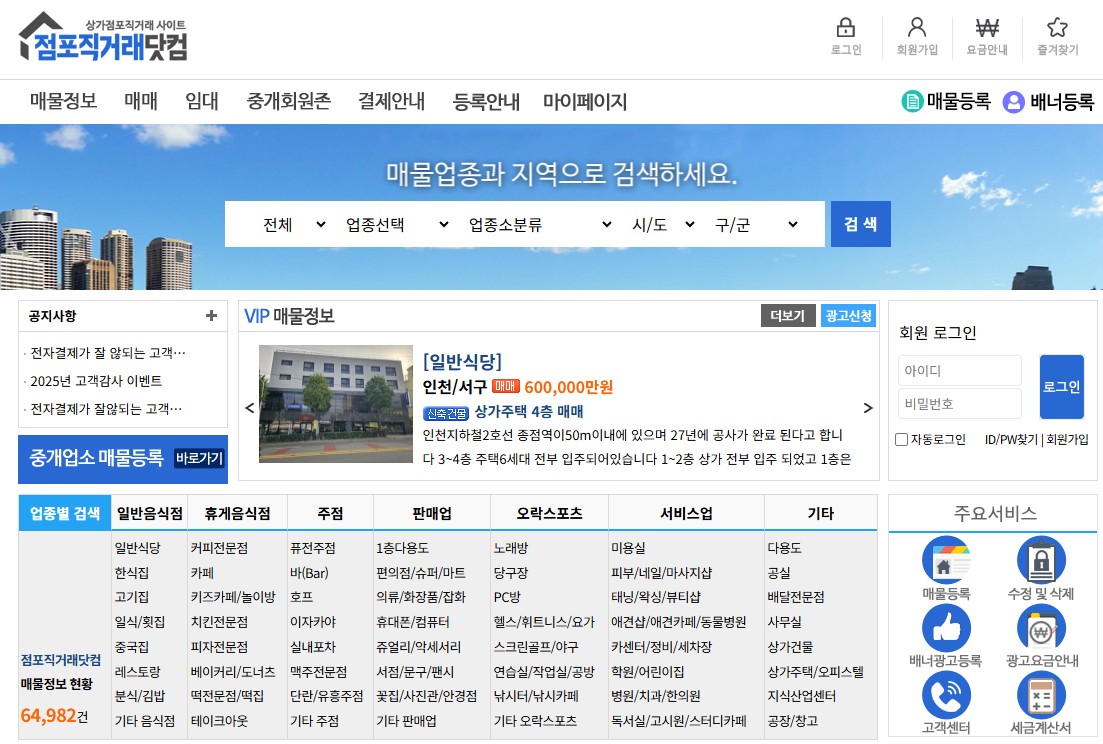
Task: Click the 즐겨찾기 star icon
Action: (1057, 31)
